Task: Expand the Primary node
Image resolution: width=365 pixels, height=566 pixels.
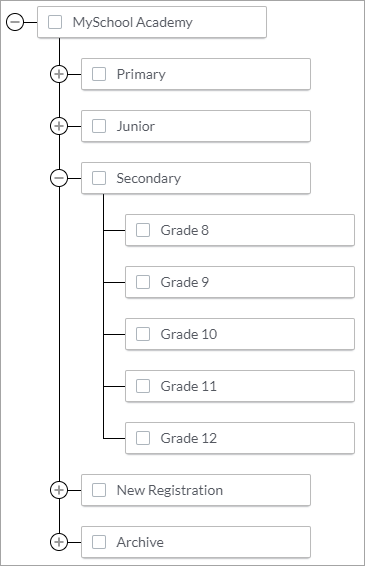Action: point(59,74)
